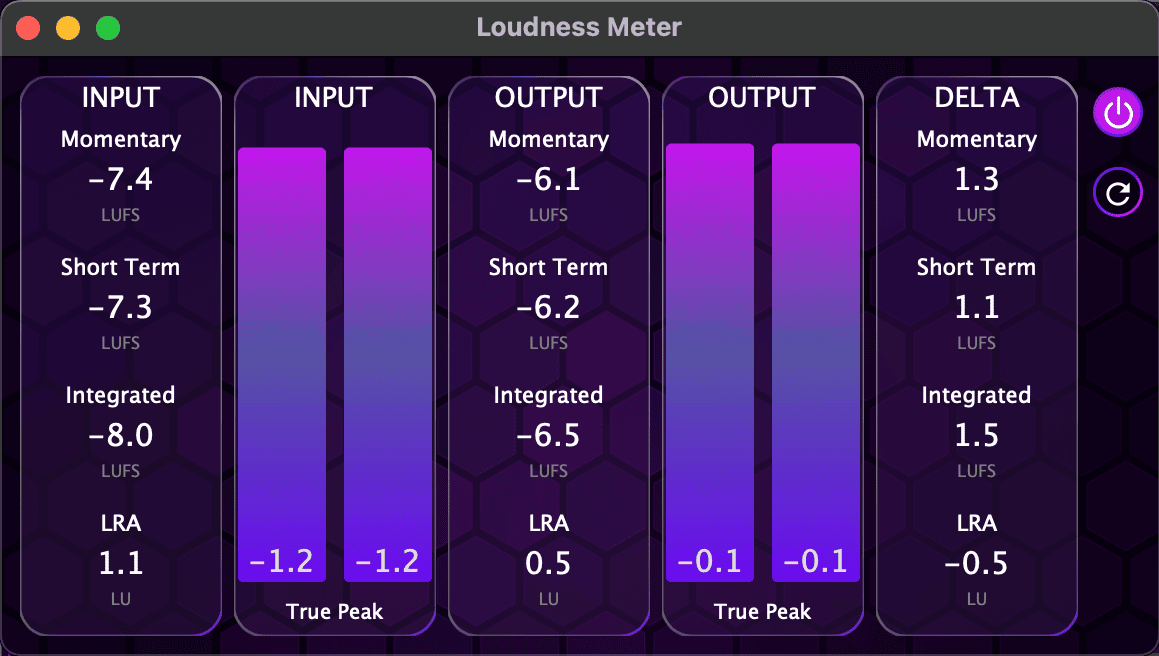Toggle metering off with the power control
The image size is (1159, 656).
(1117, 112)
